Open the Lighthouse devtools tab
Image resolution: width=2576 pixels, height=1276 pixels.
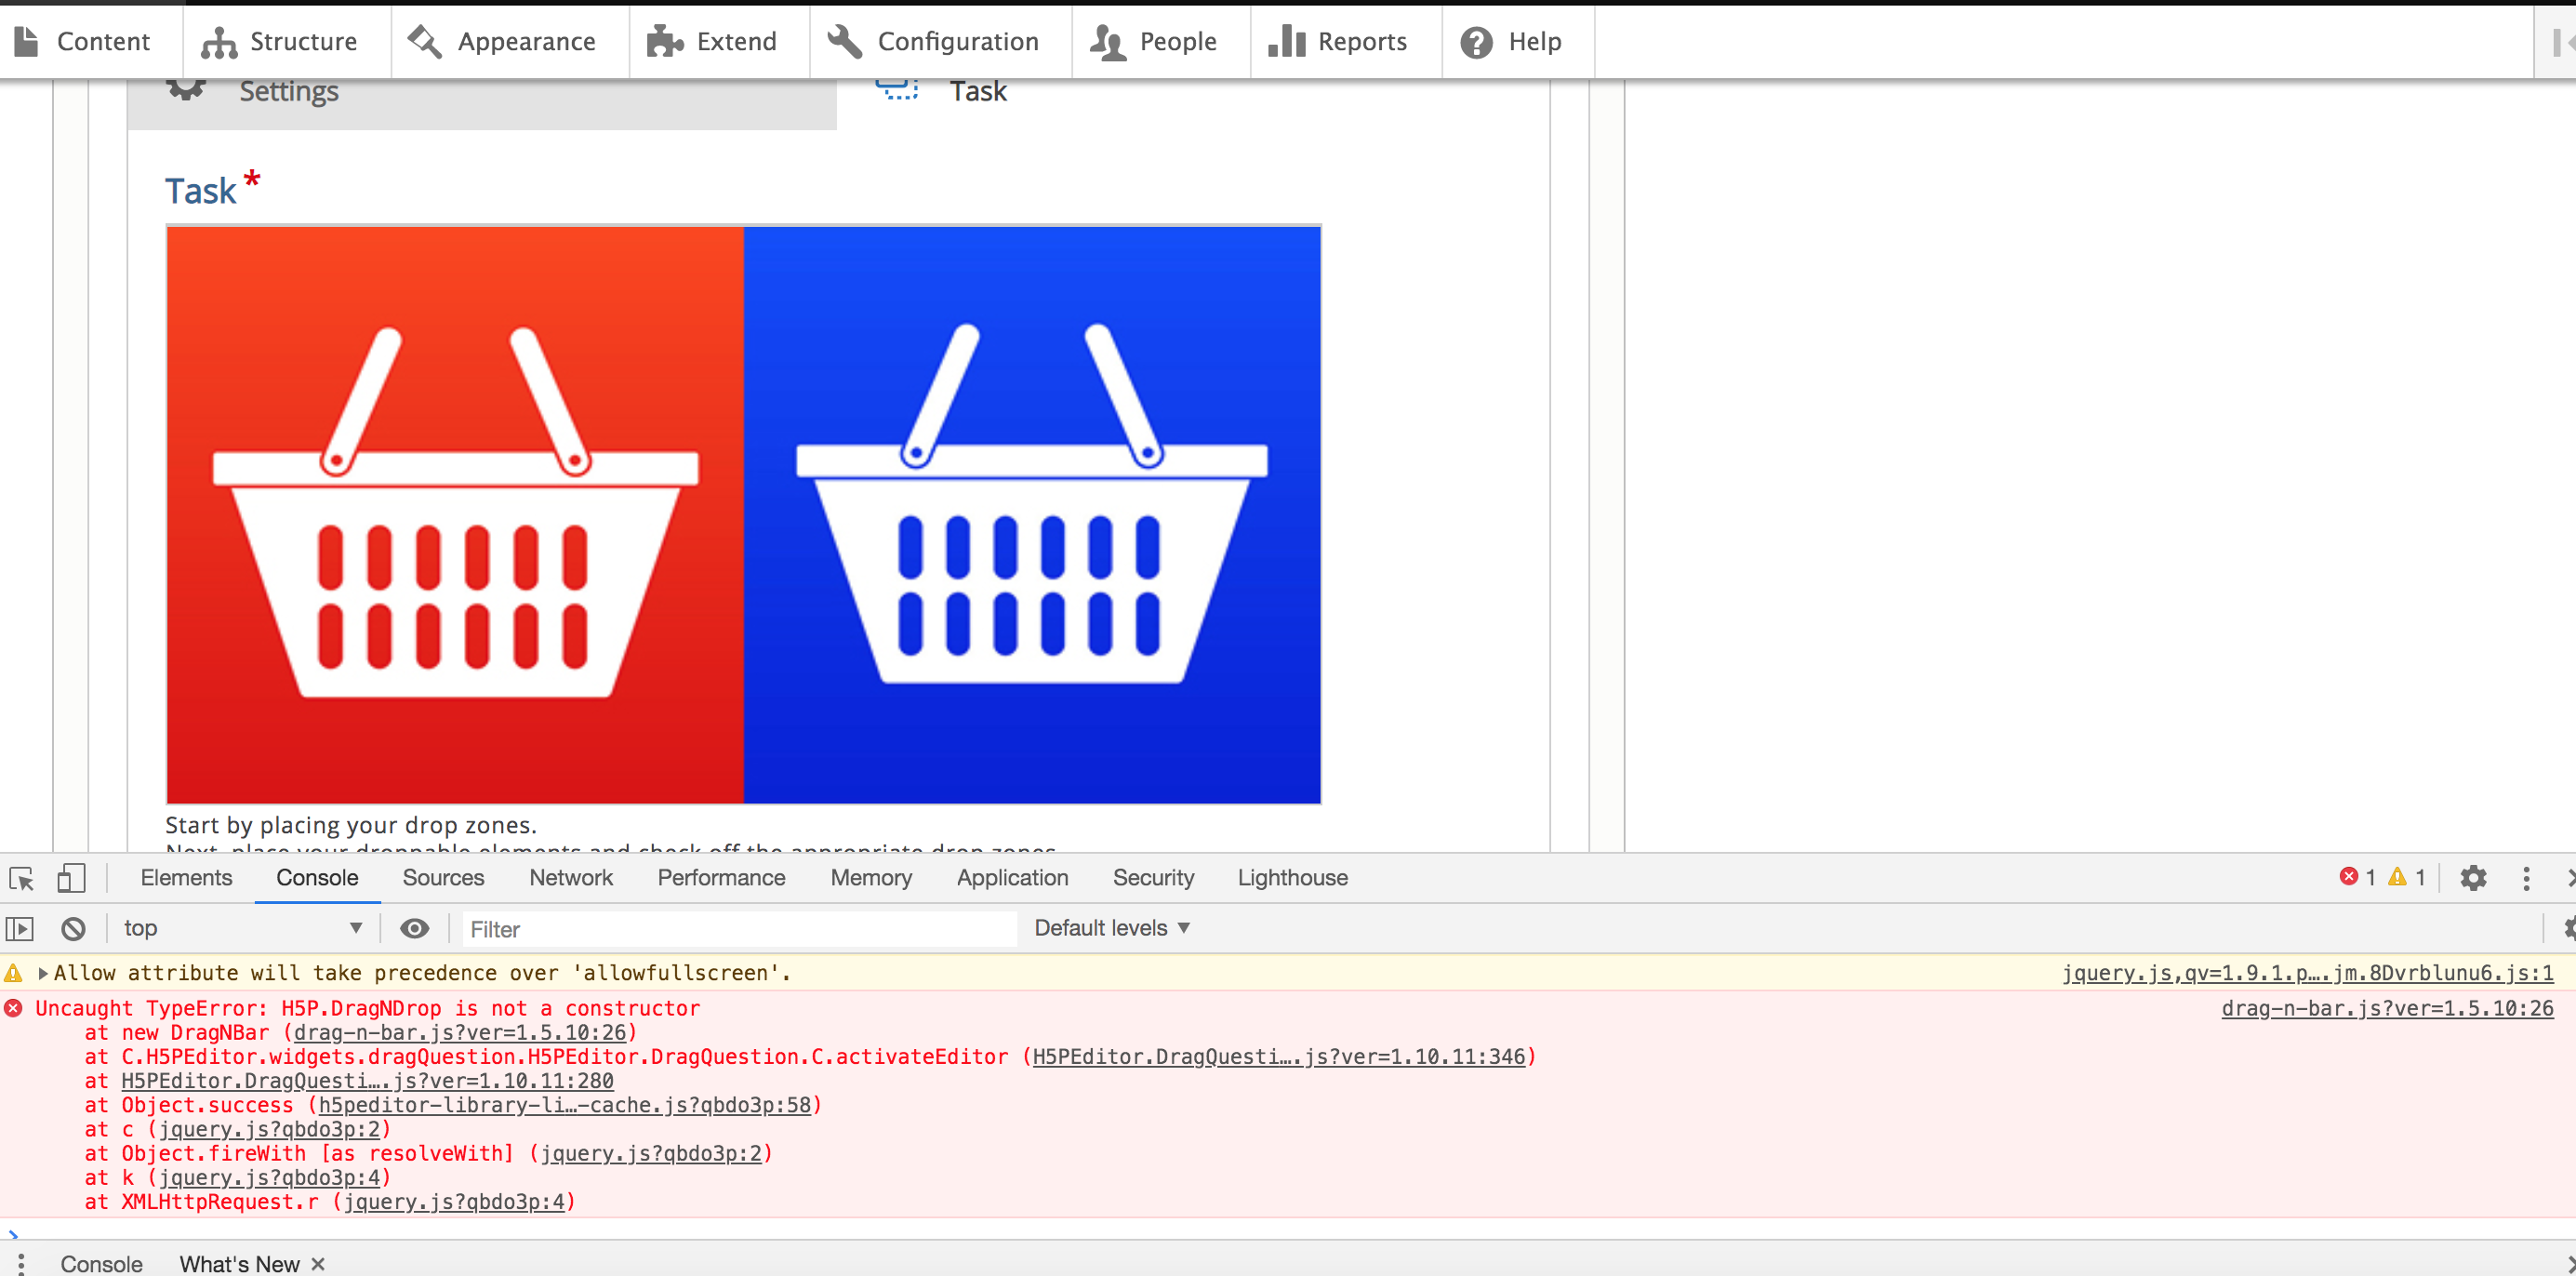(x=1292, y=877)
